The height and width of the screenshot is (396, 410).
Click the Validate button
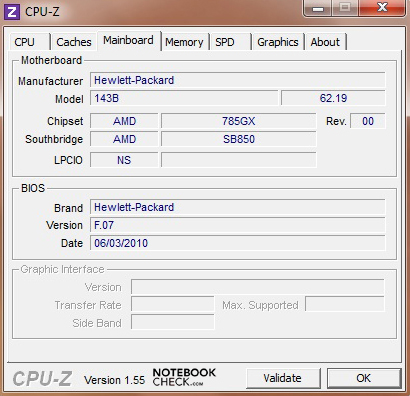[283, 378]
